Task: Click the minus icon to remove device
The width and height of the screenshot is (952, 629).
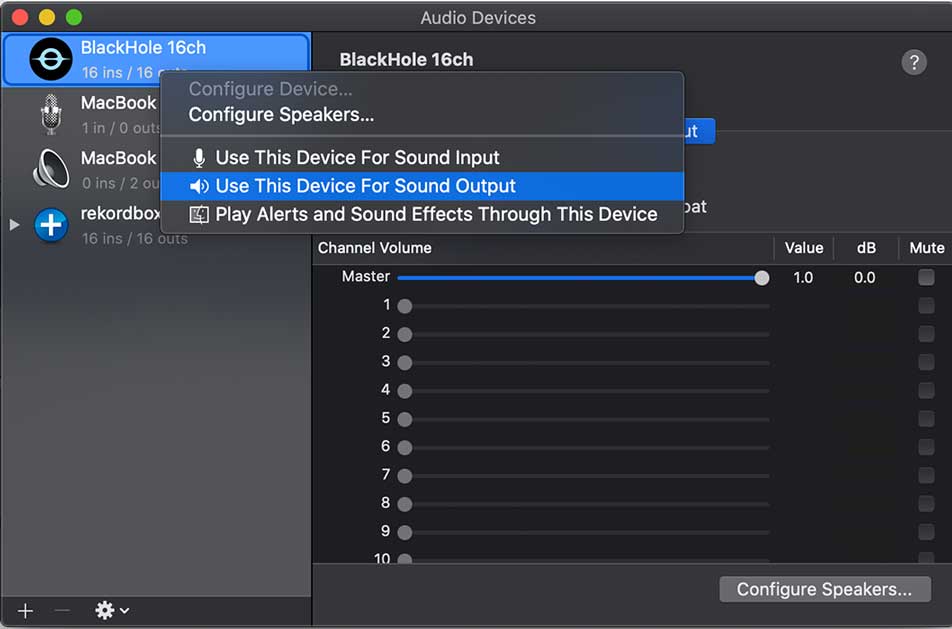Action: tap(60, 610)
